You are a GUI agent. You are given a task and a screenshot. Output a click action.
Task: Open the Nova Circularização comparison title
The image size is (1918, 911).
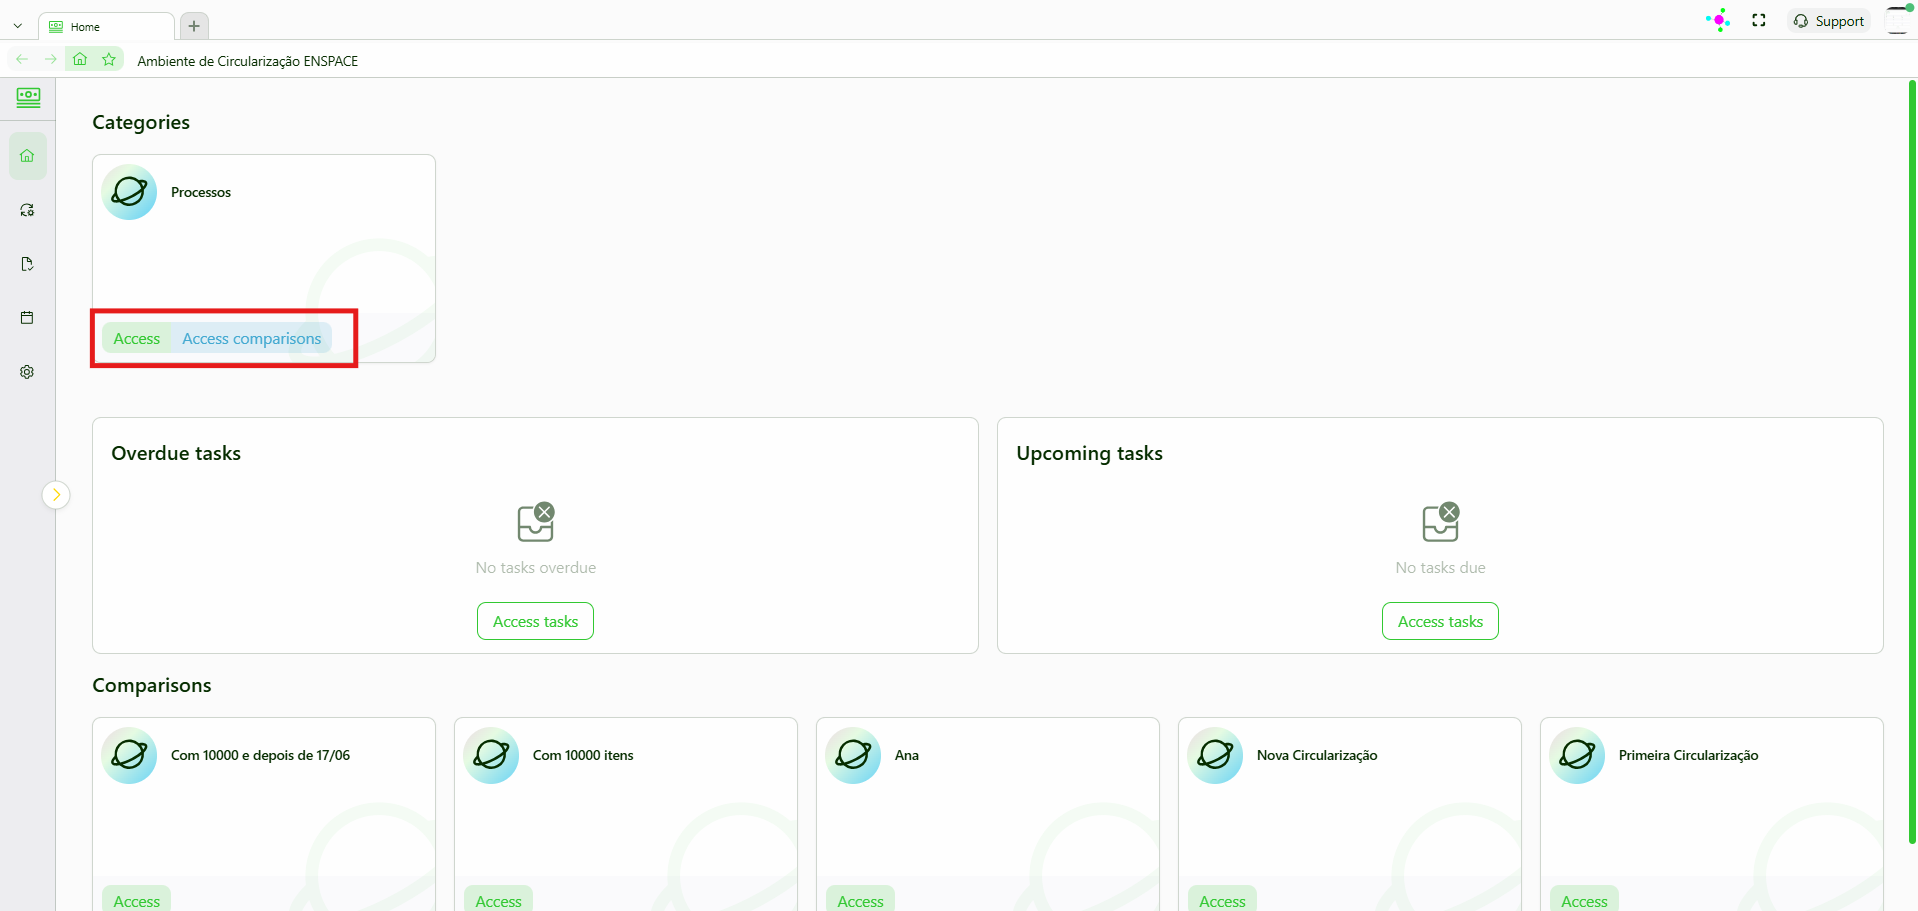click(x=1317, y=755)
